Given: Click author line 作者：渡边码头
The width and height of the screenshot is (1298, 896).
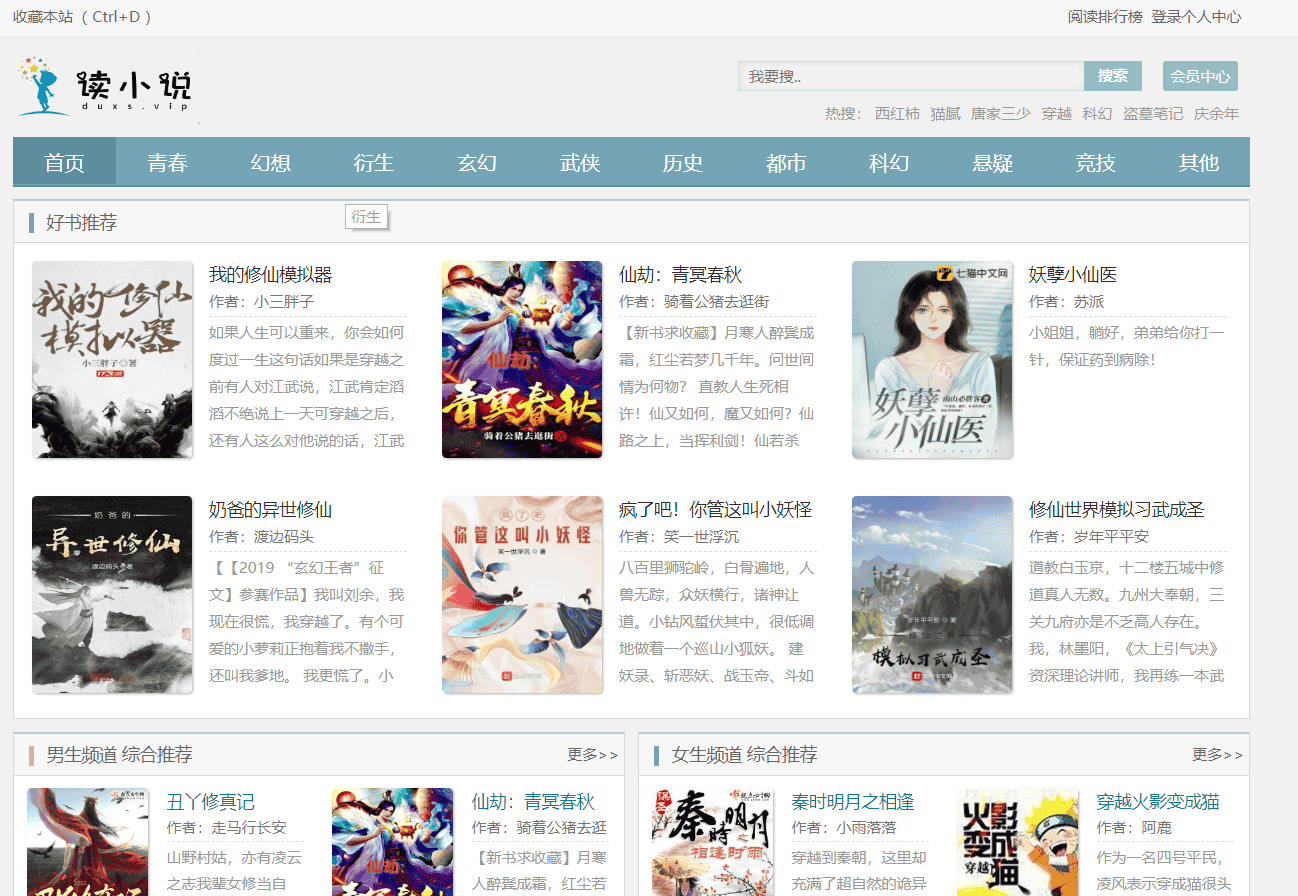Looking at the screenshot, I should click(261, 537).
